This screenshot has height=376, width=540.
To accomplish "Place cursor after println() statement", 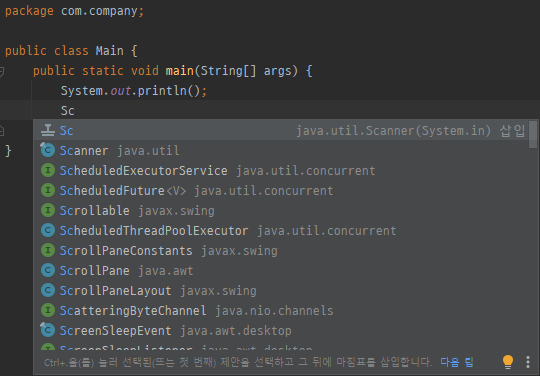I will (207, 91).
